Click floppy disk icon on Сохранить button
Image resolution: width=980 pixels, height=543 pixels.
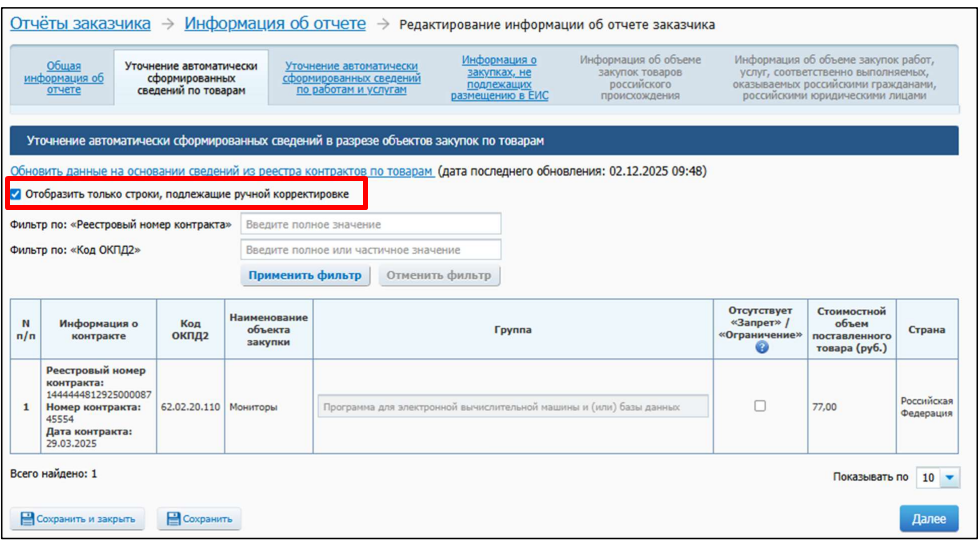coord(172,519)
